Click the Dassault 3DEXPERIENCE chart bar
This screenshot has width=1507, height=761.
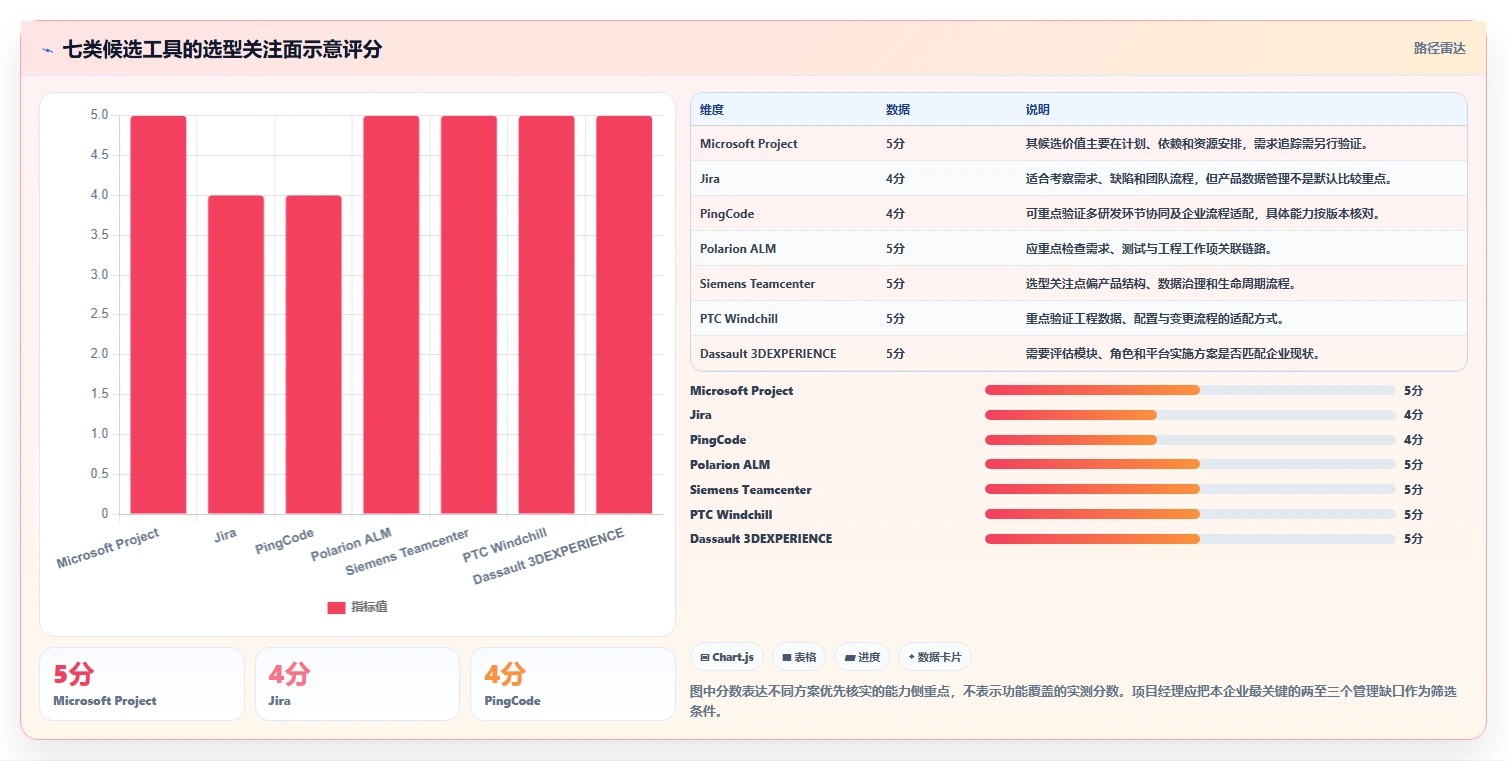[x=624, y=315]
